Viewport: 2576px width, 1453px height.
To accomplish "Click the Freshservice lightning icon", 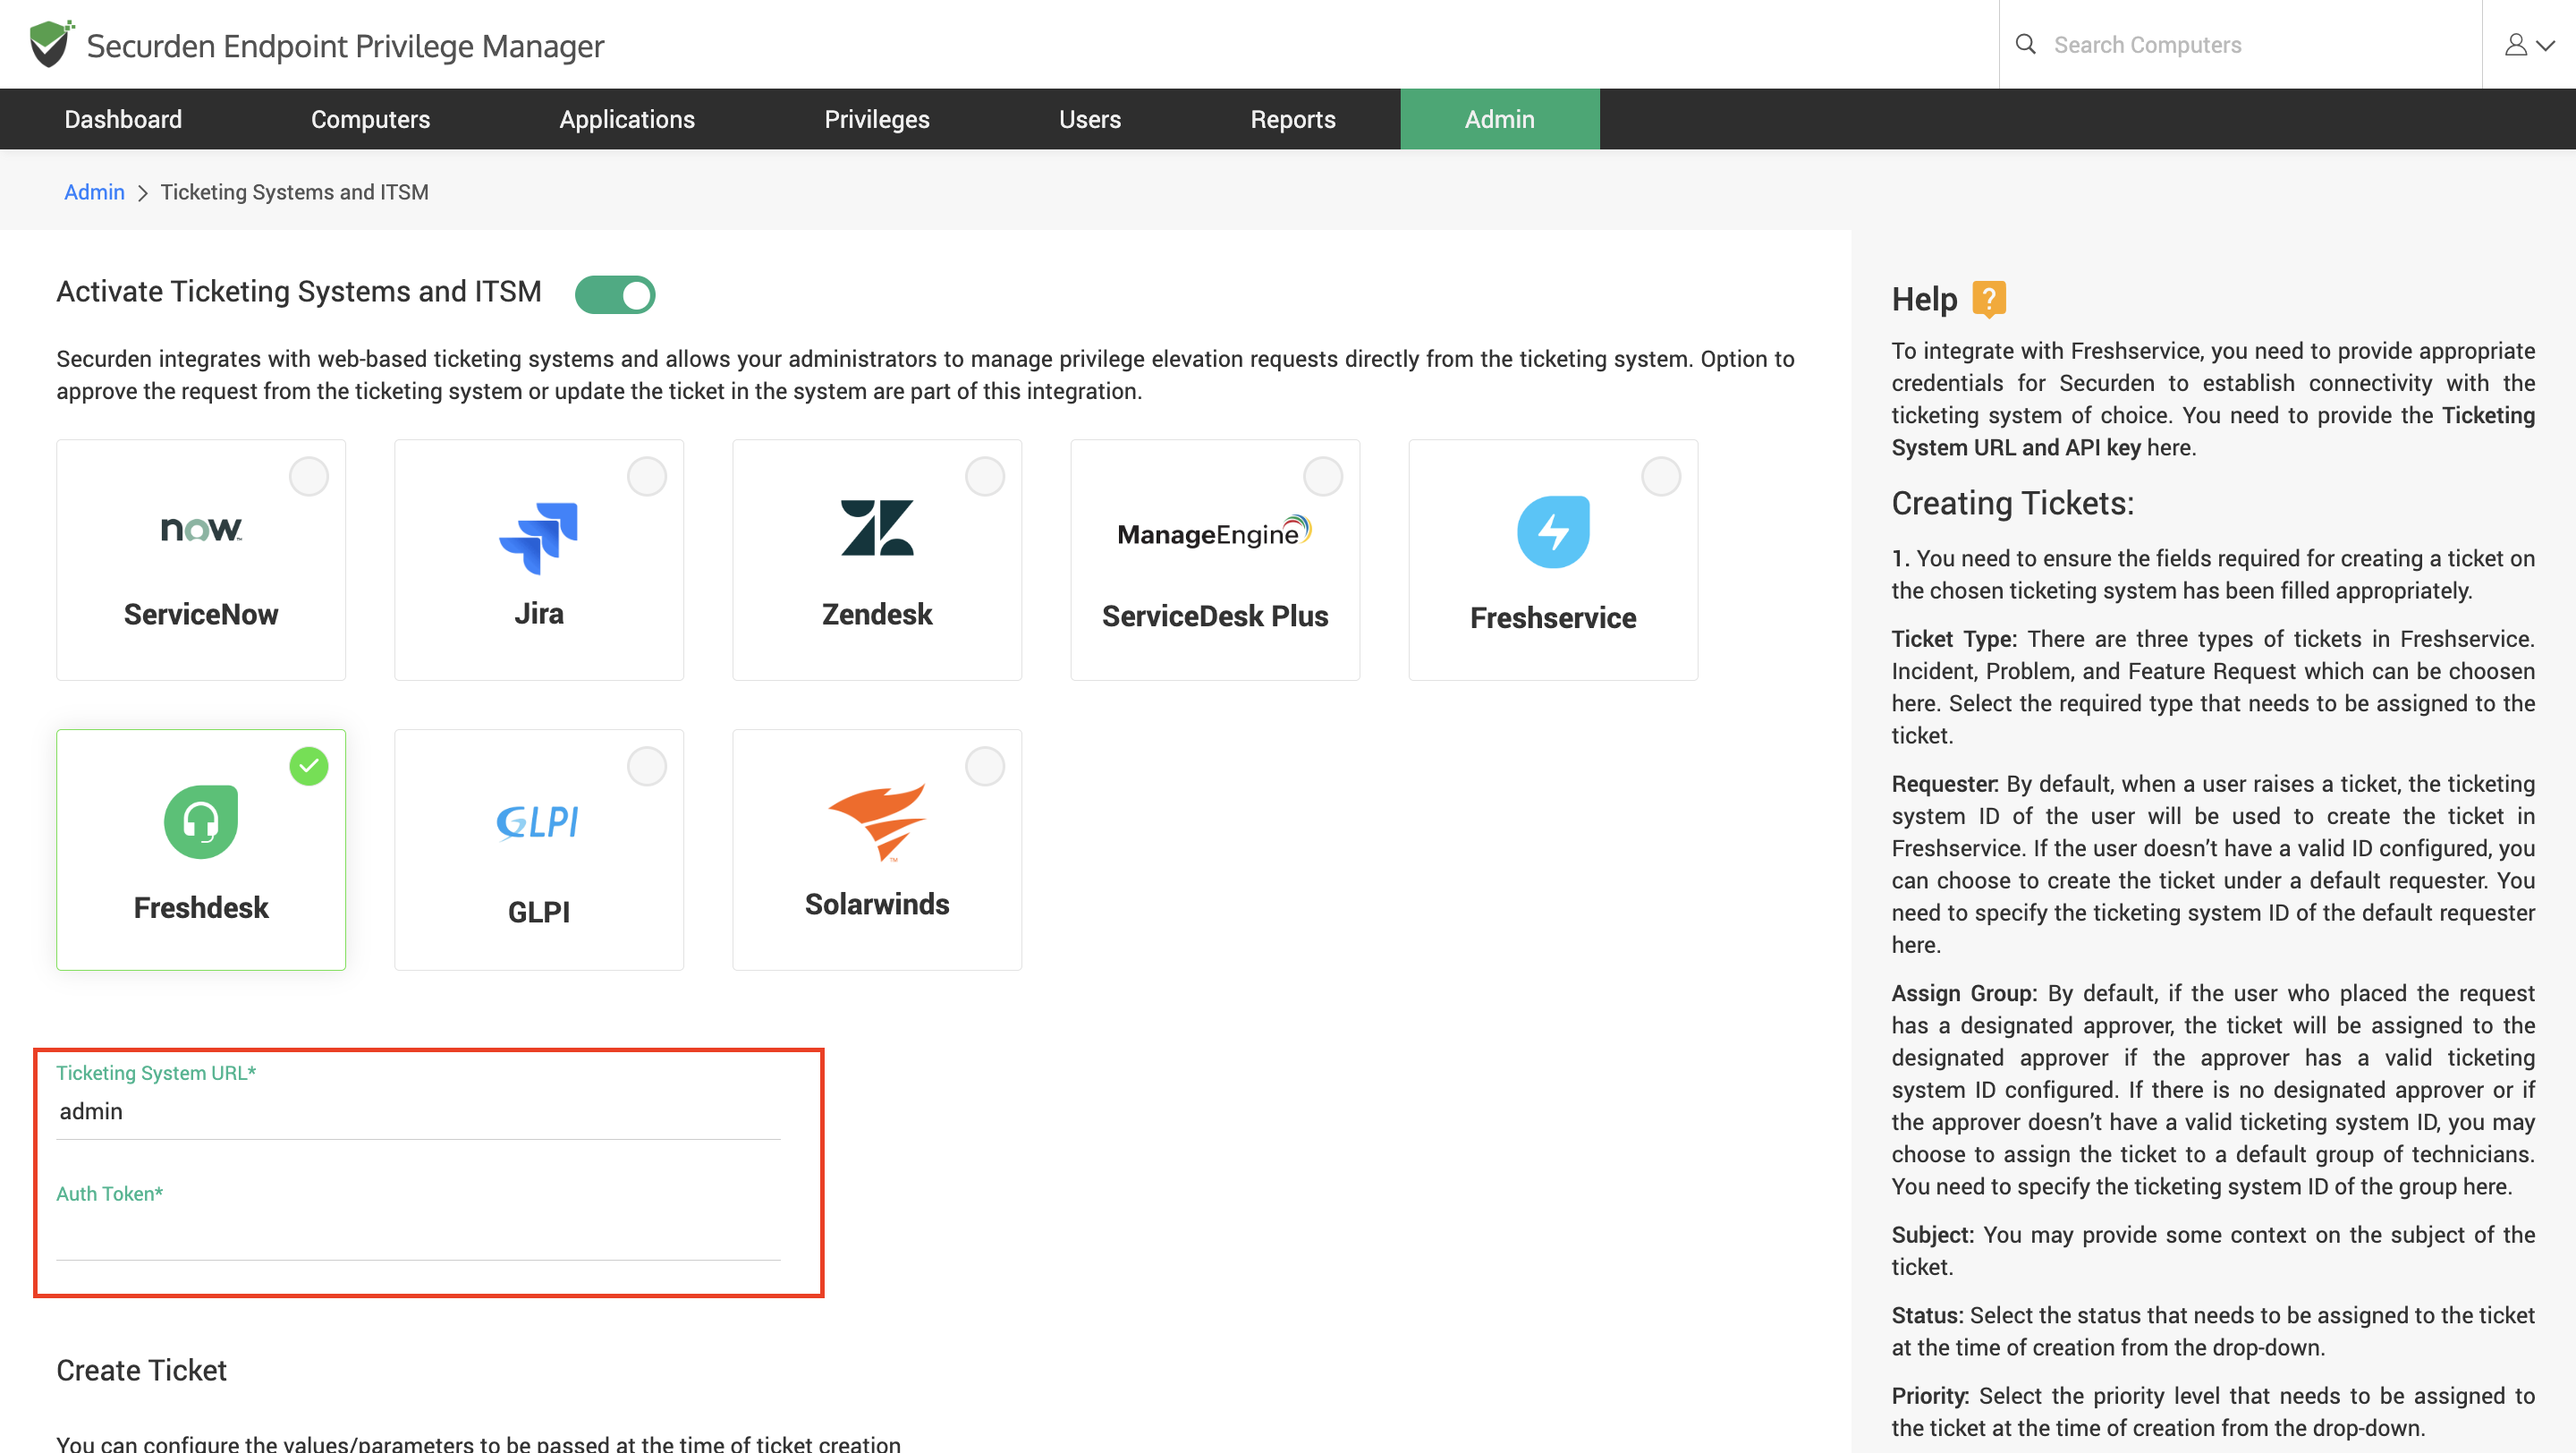I will pyautogui.click(x=1553, y=532).
